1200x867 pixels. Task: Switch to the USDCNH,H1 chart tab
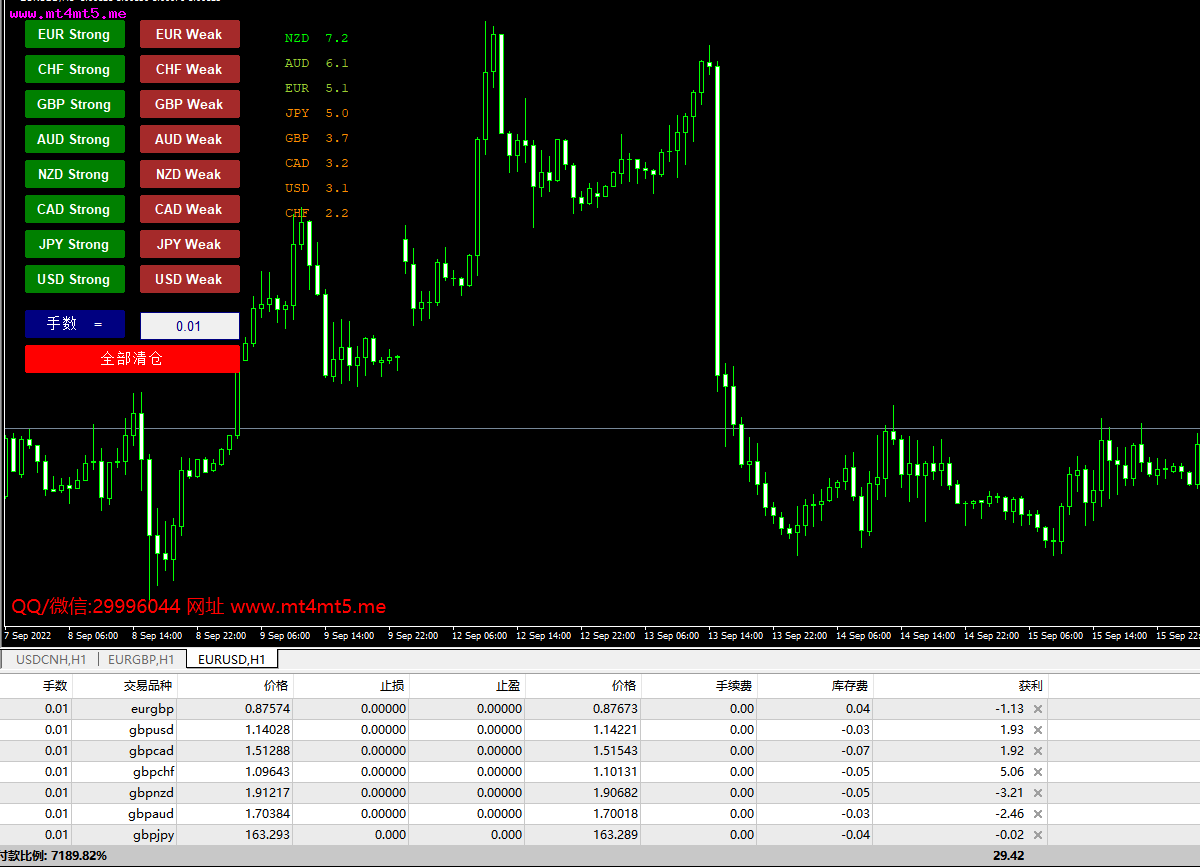click(51, 659)
